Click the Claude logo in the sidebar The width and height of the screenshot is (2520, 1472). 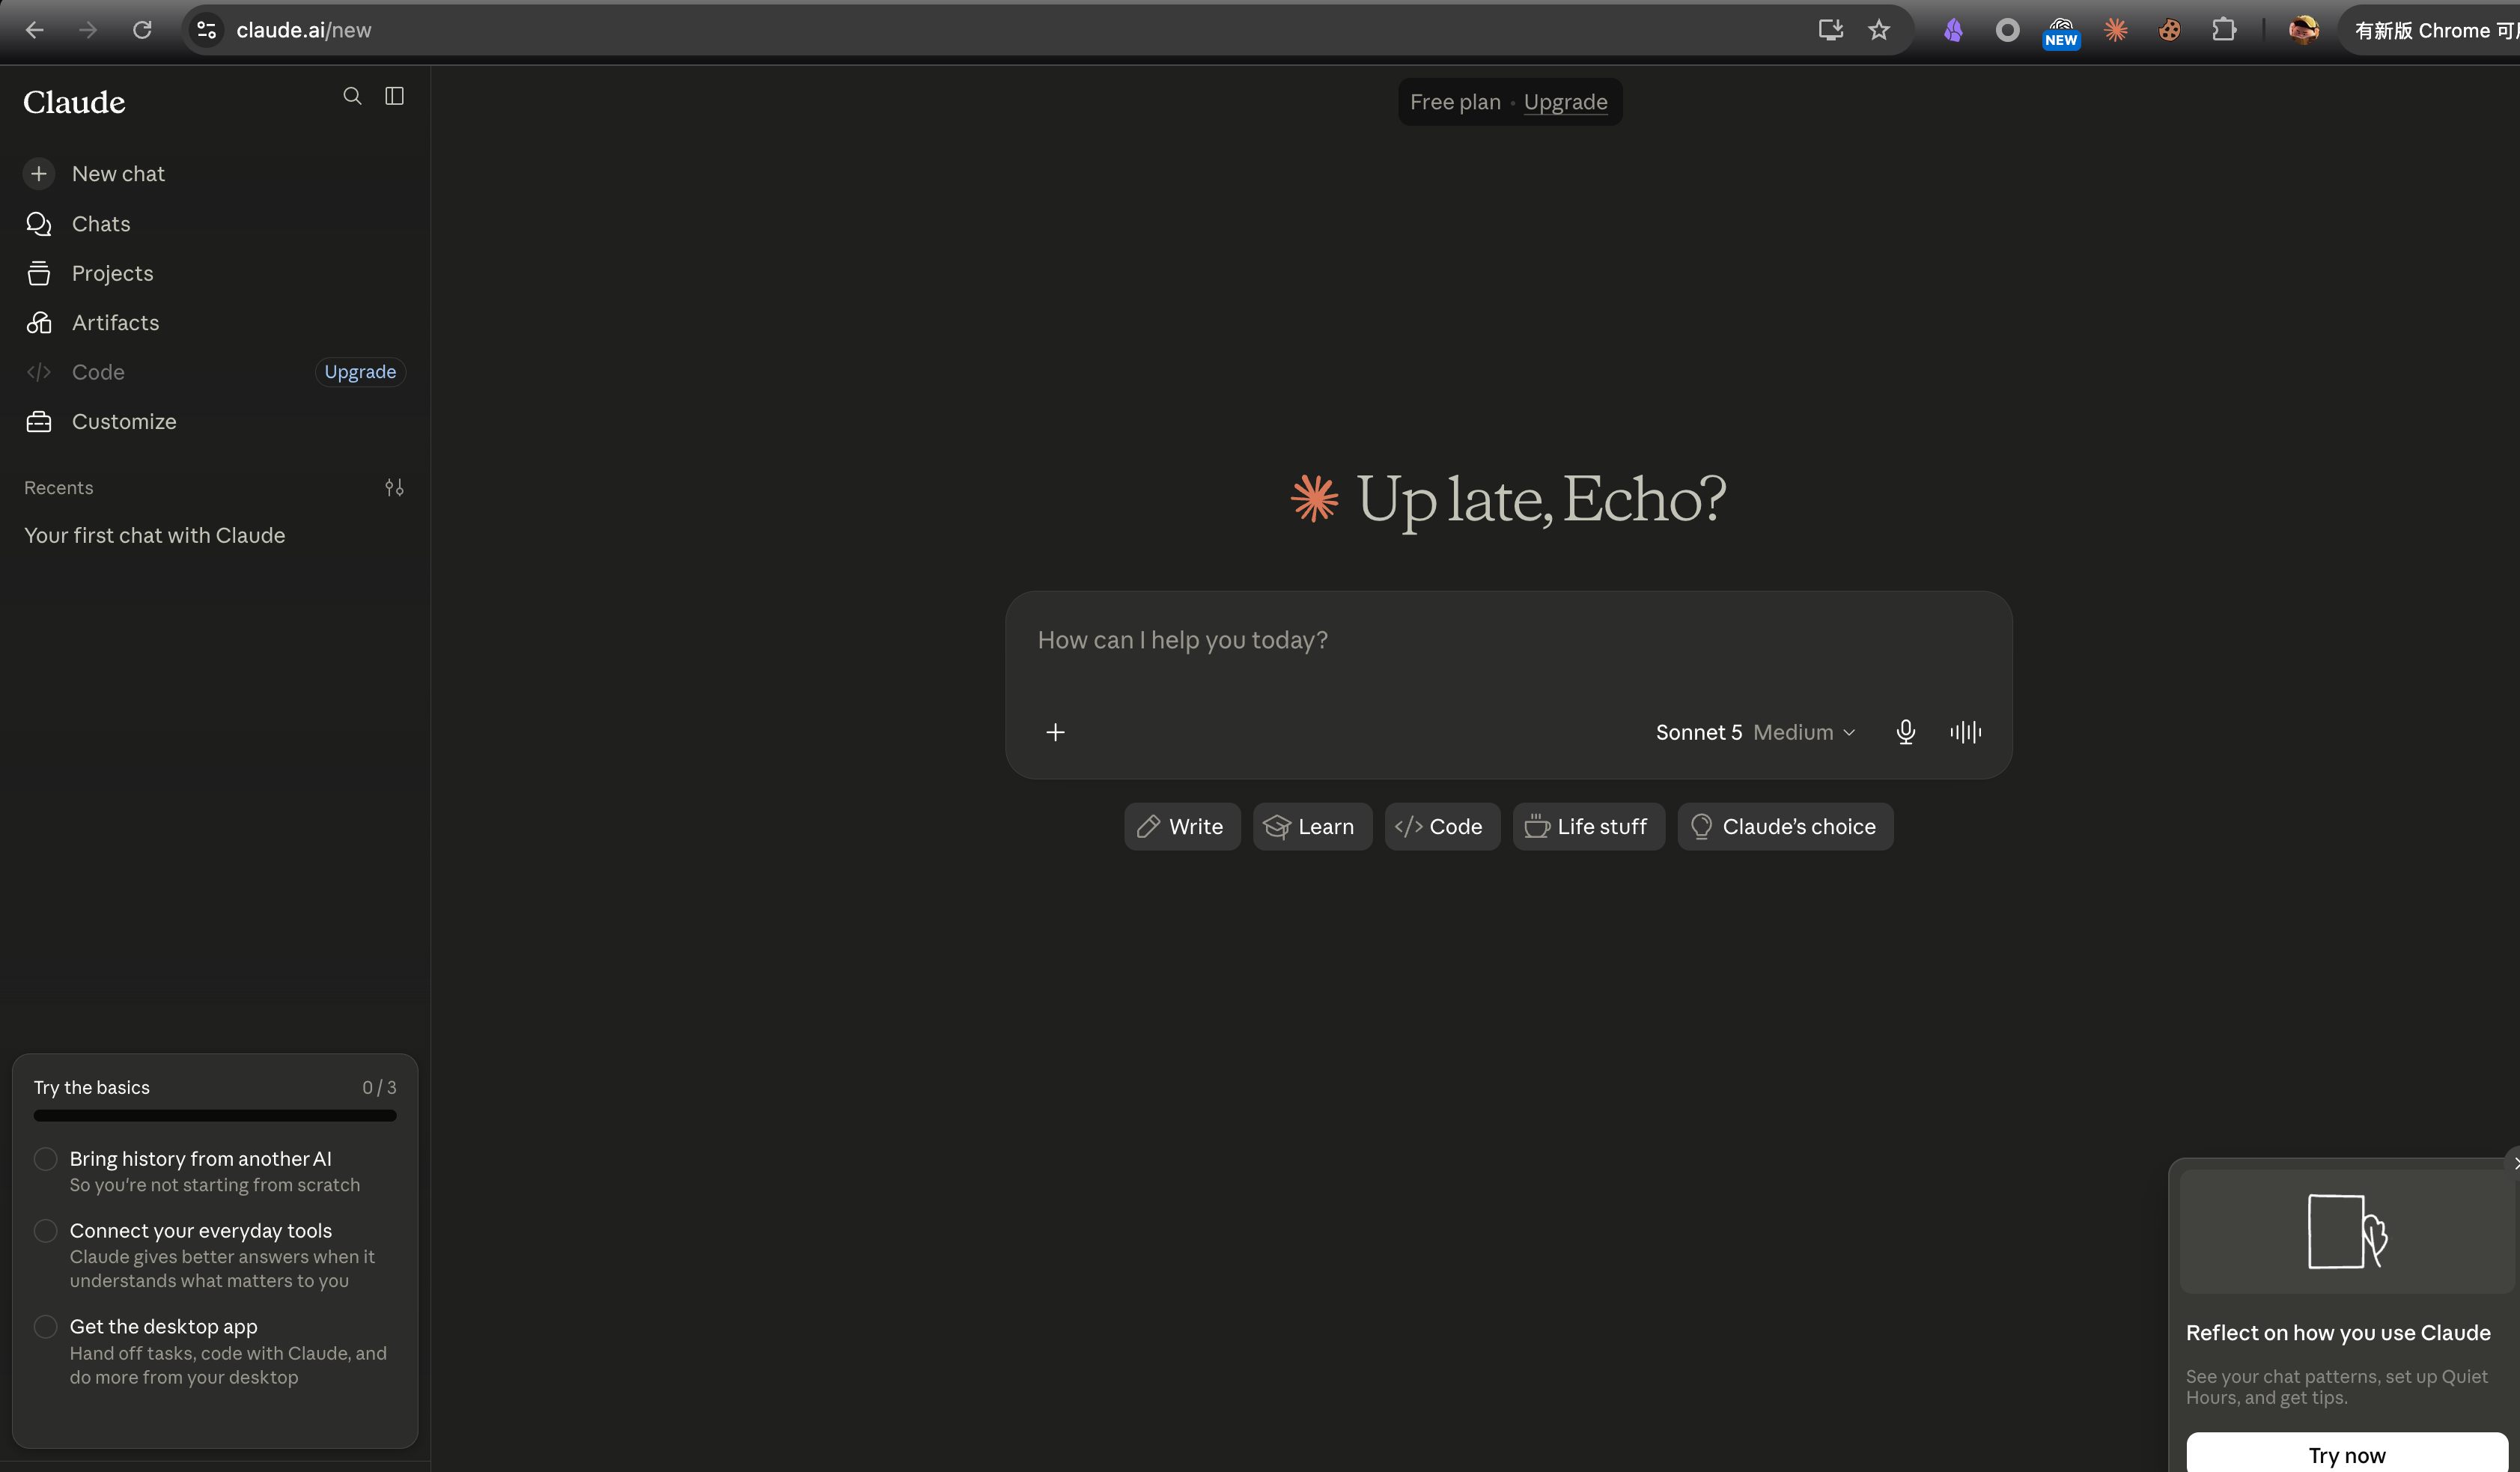pos(74,102)
